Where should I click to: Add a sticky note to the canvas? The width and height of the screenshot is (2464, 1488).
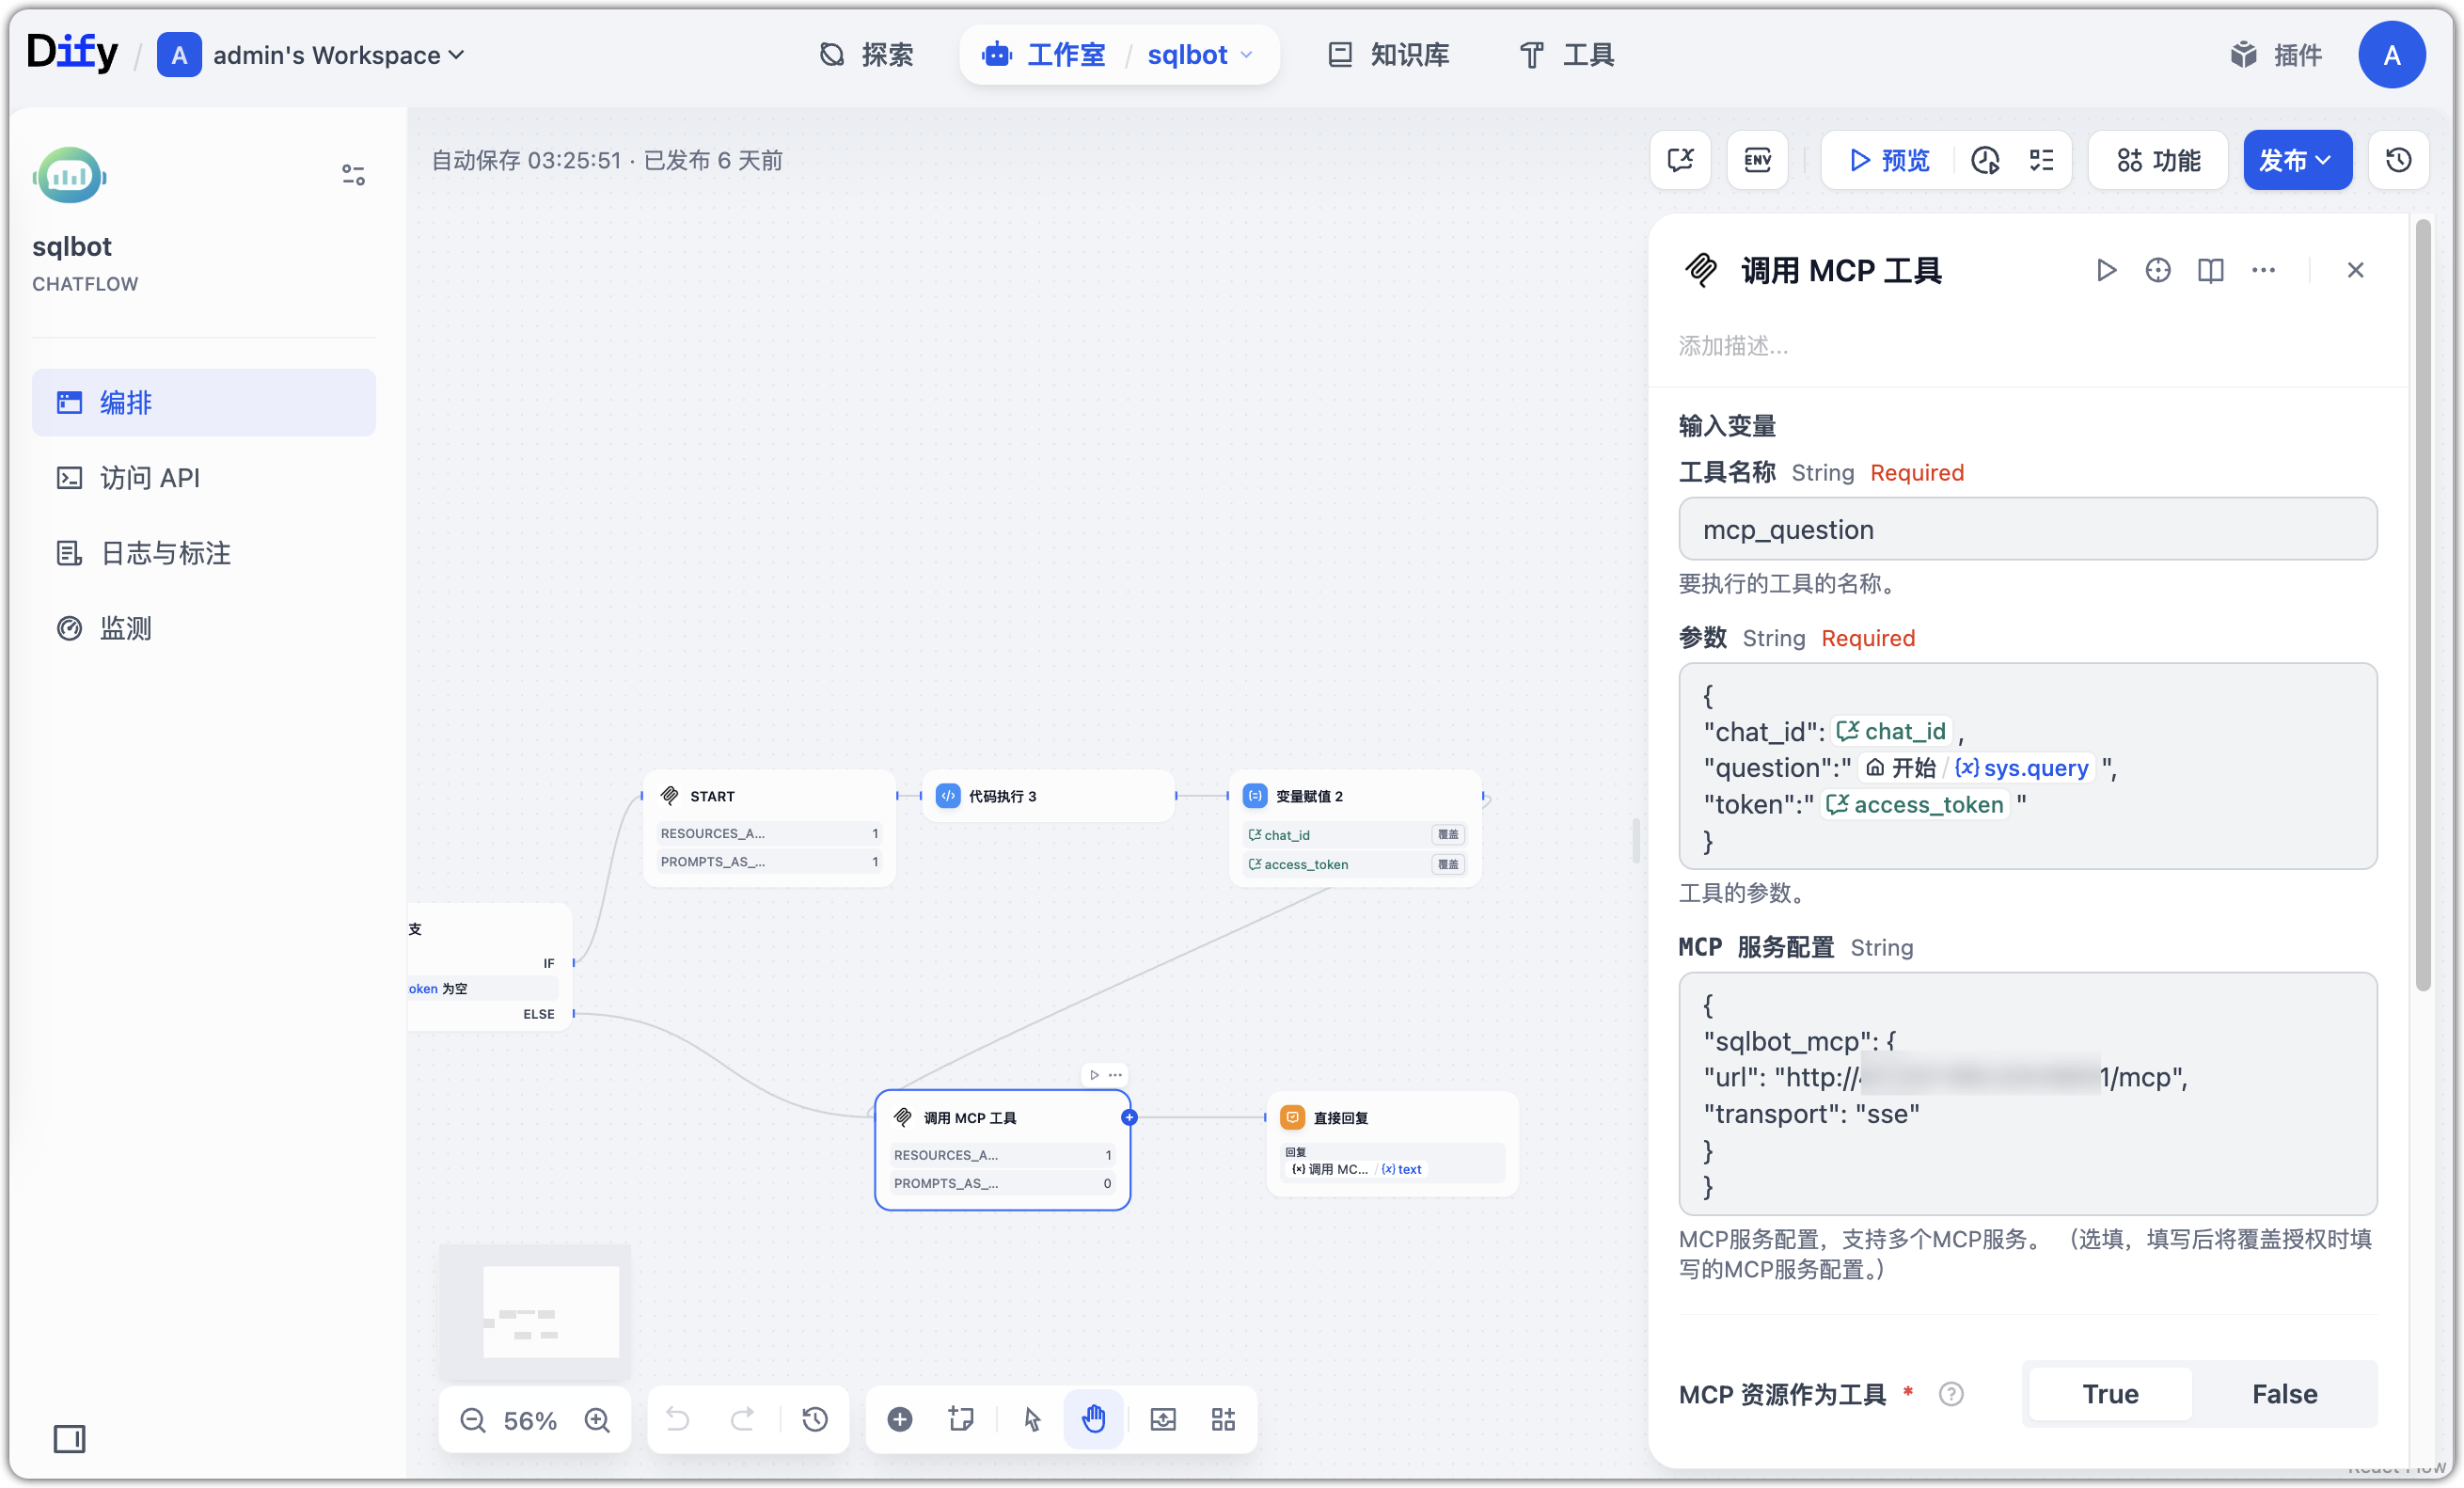pyautogui.click(x=960, y=1420)
